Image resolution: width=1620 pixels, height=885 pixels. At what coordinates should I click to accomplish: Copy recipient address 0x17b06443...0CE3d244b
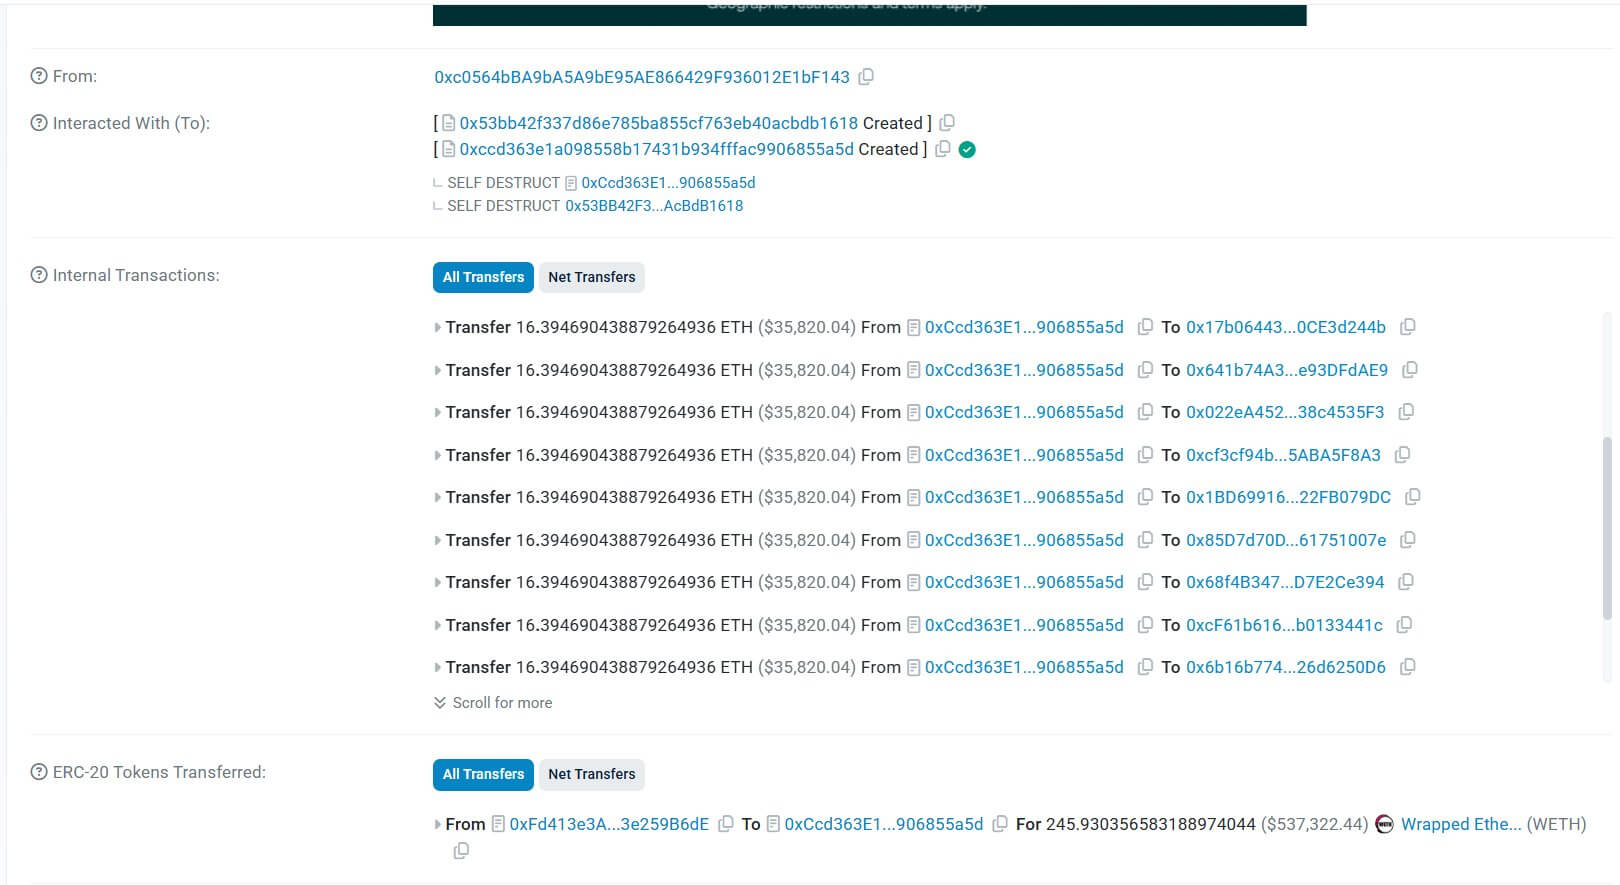pos(1407,327)
